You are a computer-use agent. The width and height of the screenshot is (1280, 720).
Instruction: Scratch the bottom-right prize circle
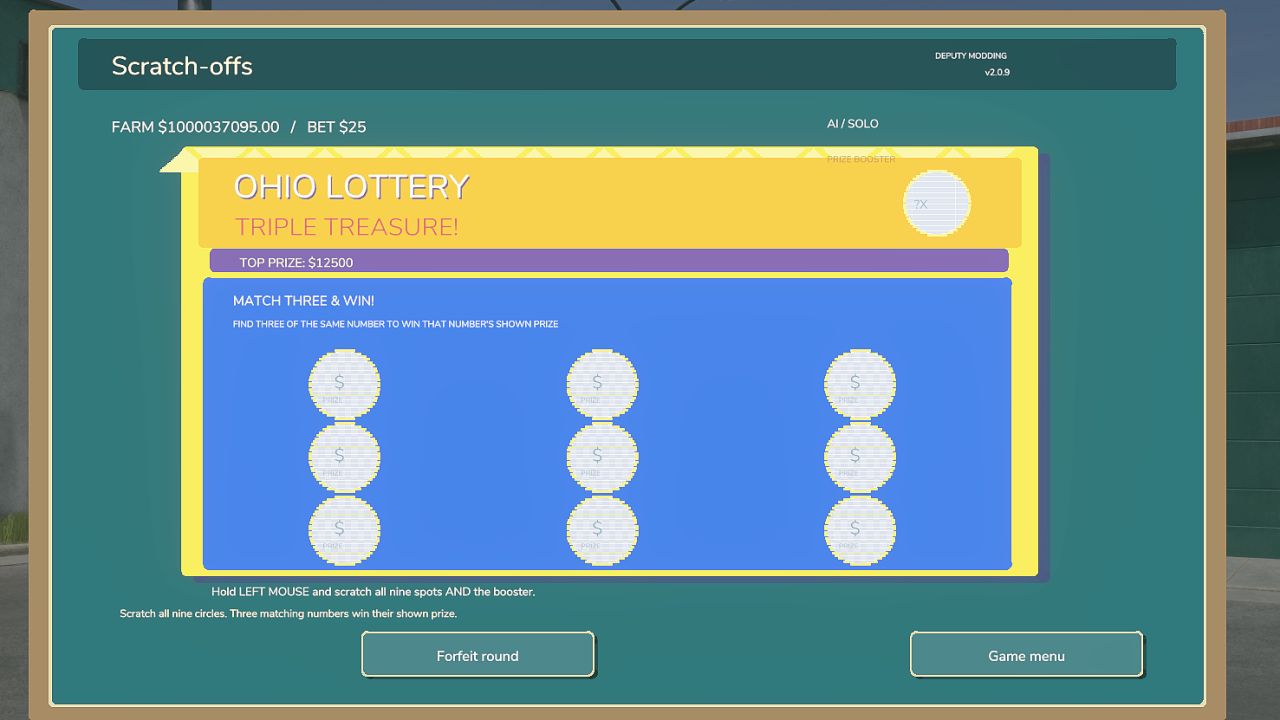(x=860, y=530)
